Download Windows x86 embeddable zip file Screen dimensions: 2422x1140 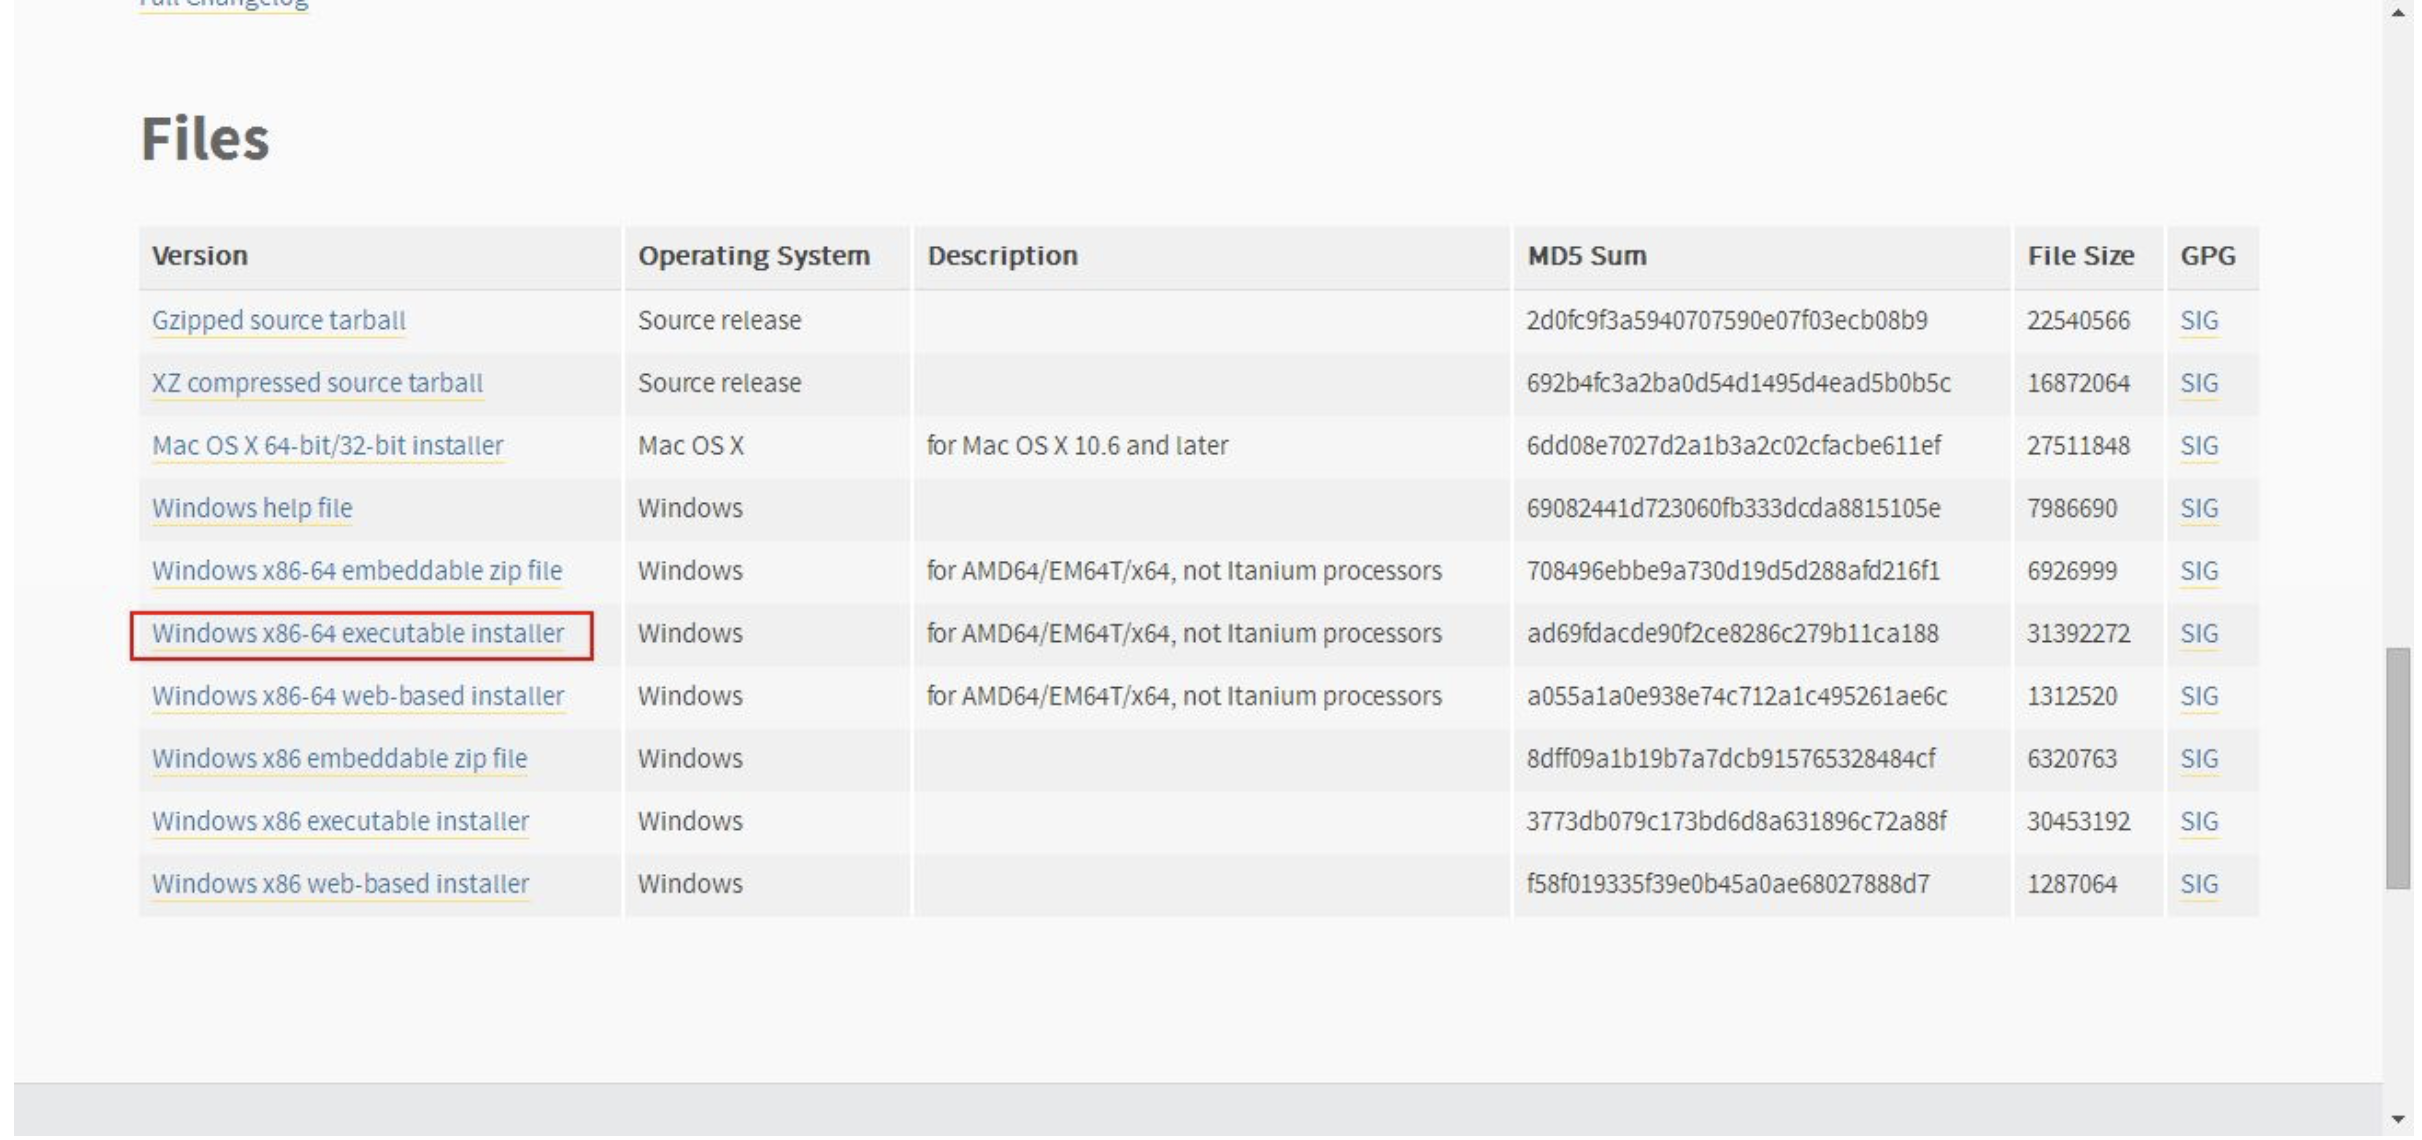click(339, 758)
